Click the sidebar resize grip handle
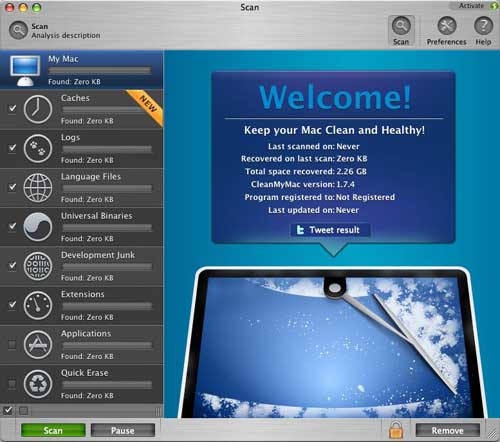This screenshot has height=442, width=500. (x=159, y=411)
